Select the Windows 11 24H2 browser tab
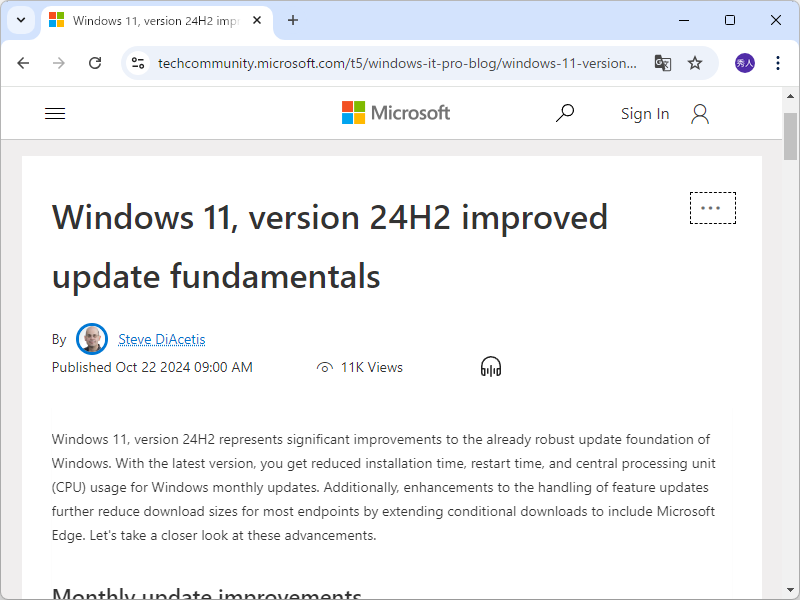The image size is (800, 600). 150,20
